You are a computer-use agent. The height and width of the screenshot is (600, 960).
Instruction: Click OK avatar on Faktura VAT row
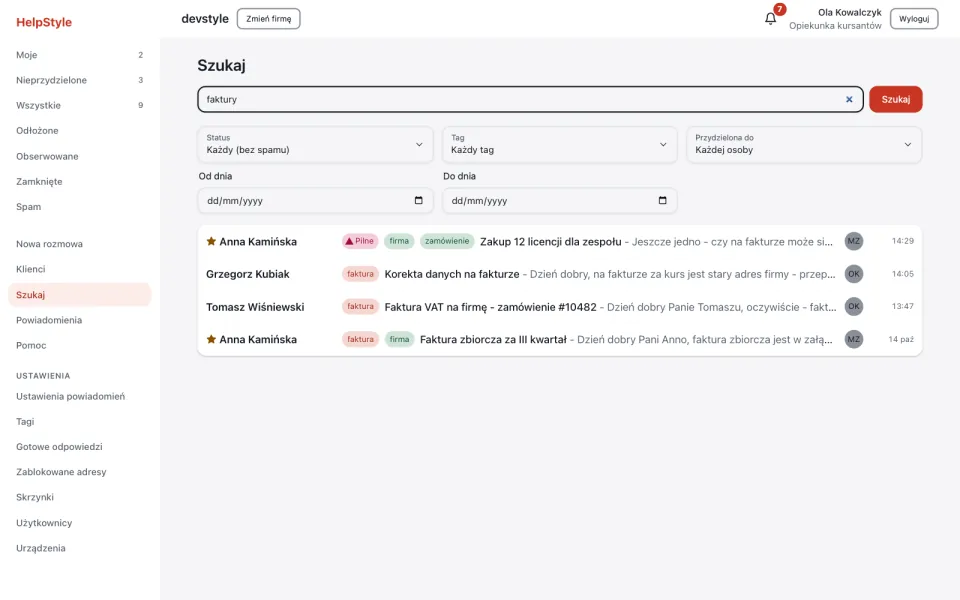[853, 306]
